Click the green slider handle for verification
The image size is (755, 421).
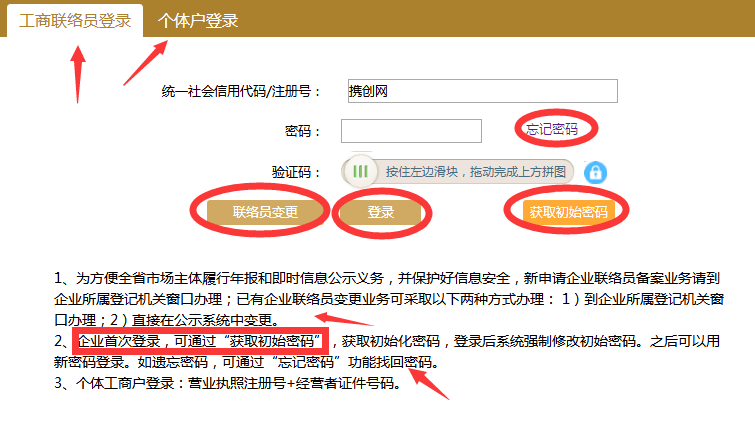(360, 172)
